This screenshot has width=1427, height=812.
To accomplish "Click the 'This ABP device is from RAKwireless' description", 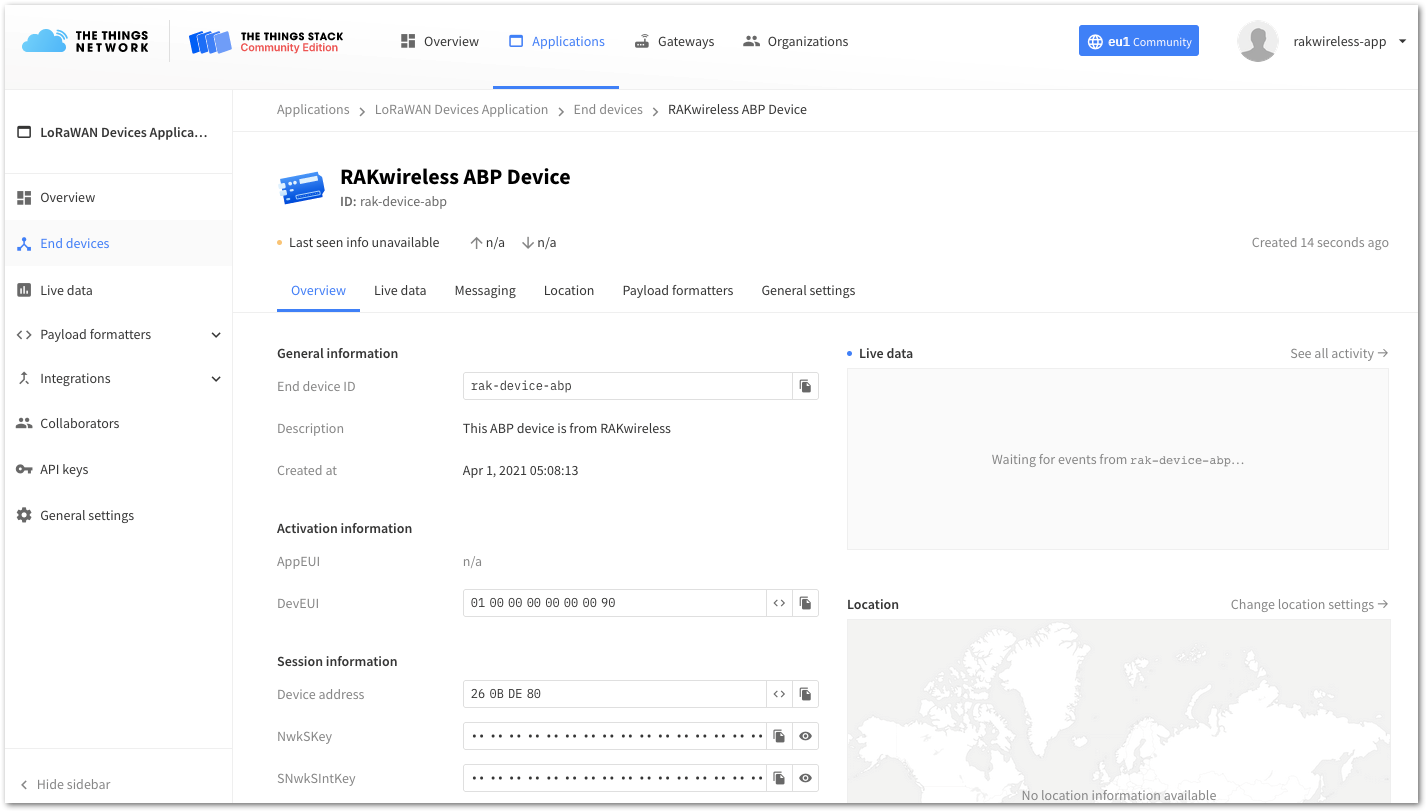I will click(x=567, y=428).
